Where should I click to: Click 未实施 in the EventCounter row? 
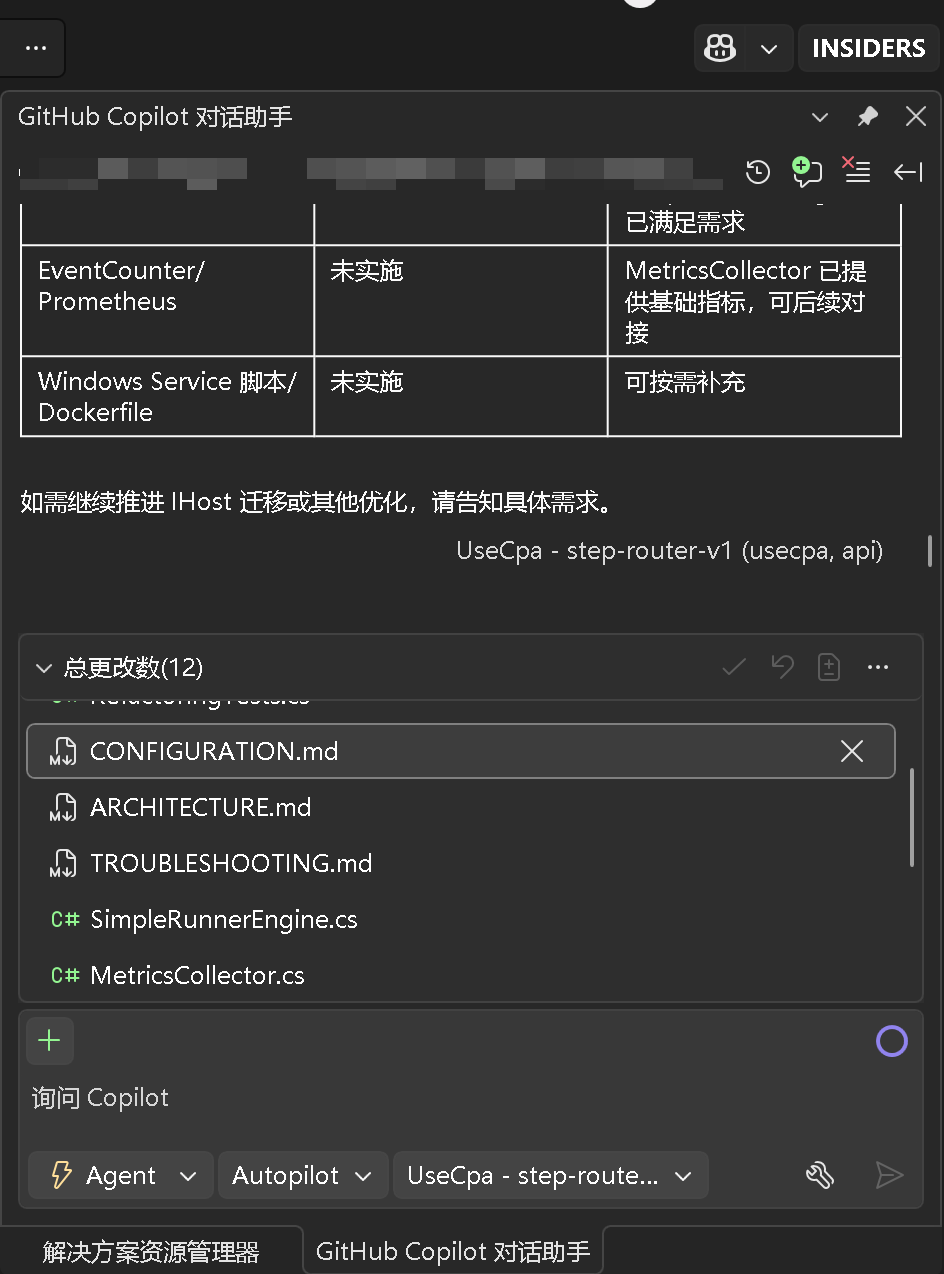click(x=366, y=271)
